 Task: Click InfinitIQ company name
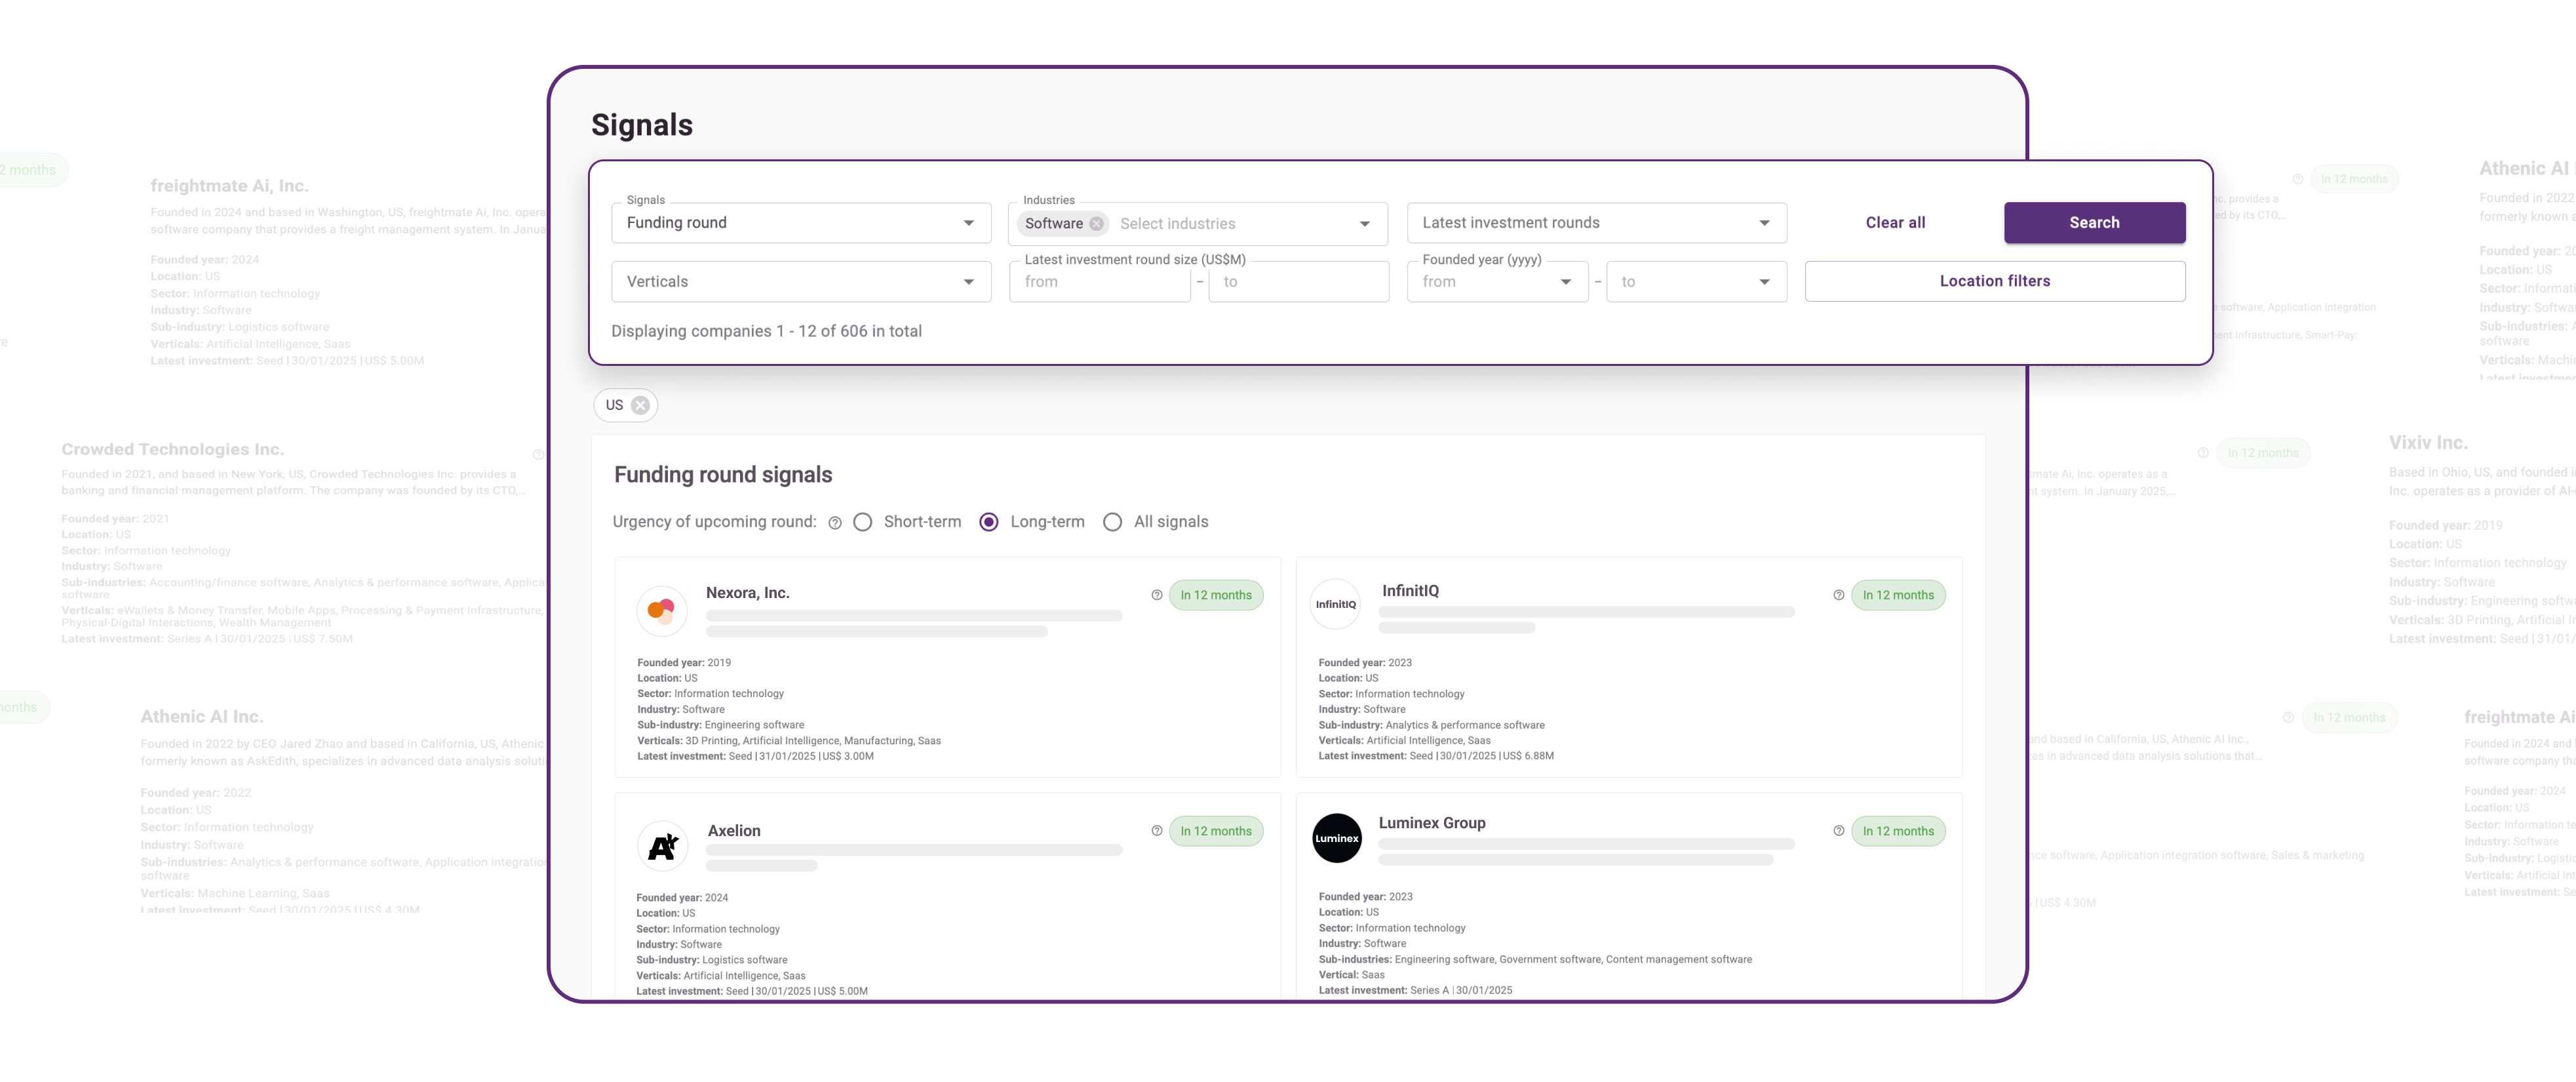(x=1410, y=591)
